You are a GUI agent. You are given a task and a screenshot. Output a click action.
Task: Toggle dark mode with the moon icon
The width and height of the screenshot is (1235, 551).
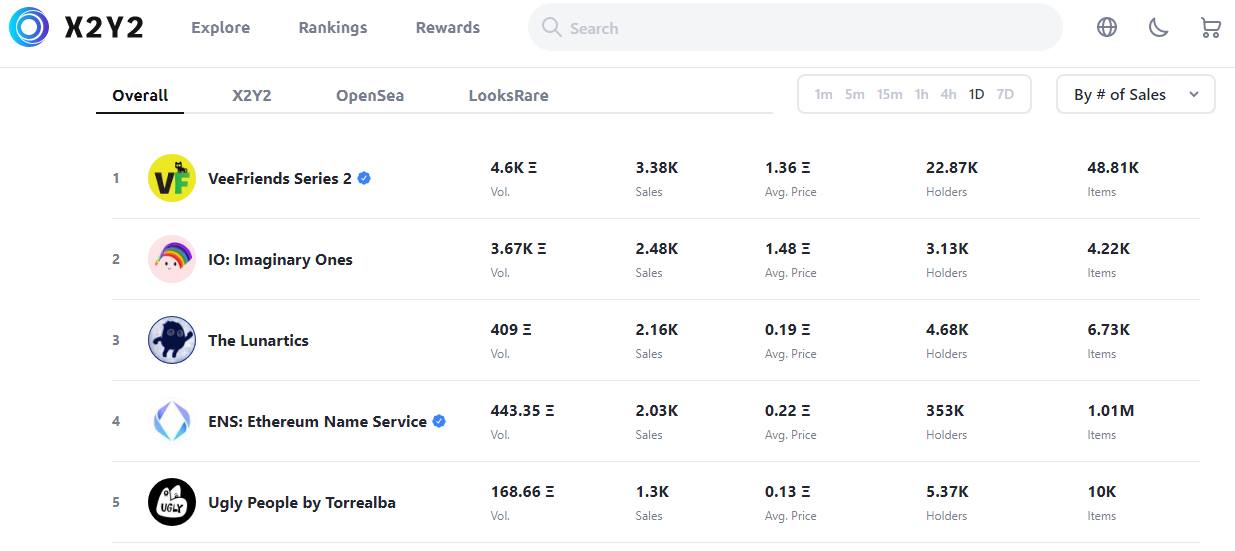pyautogui.click(x=1158, y=28)
